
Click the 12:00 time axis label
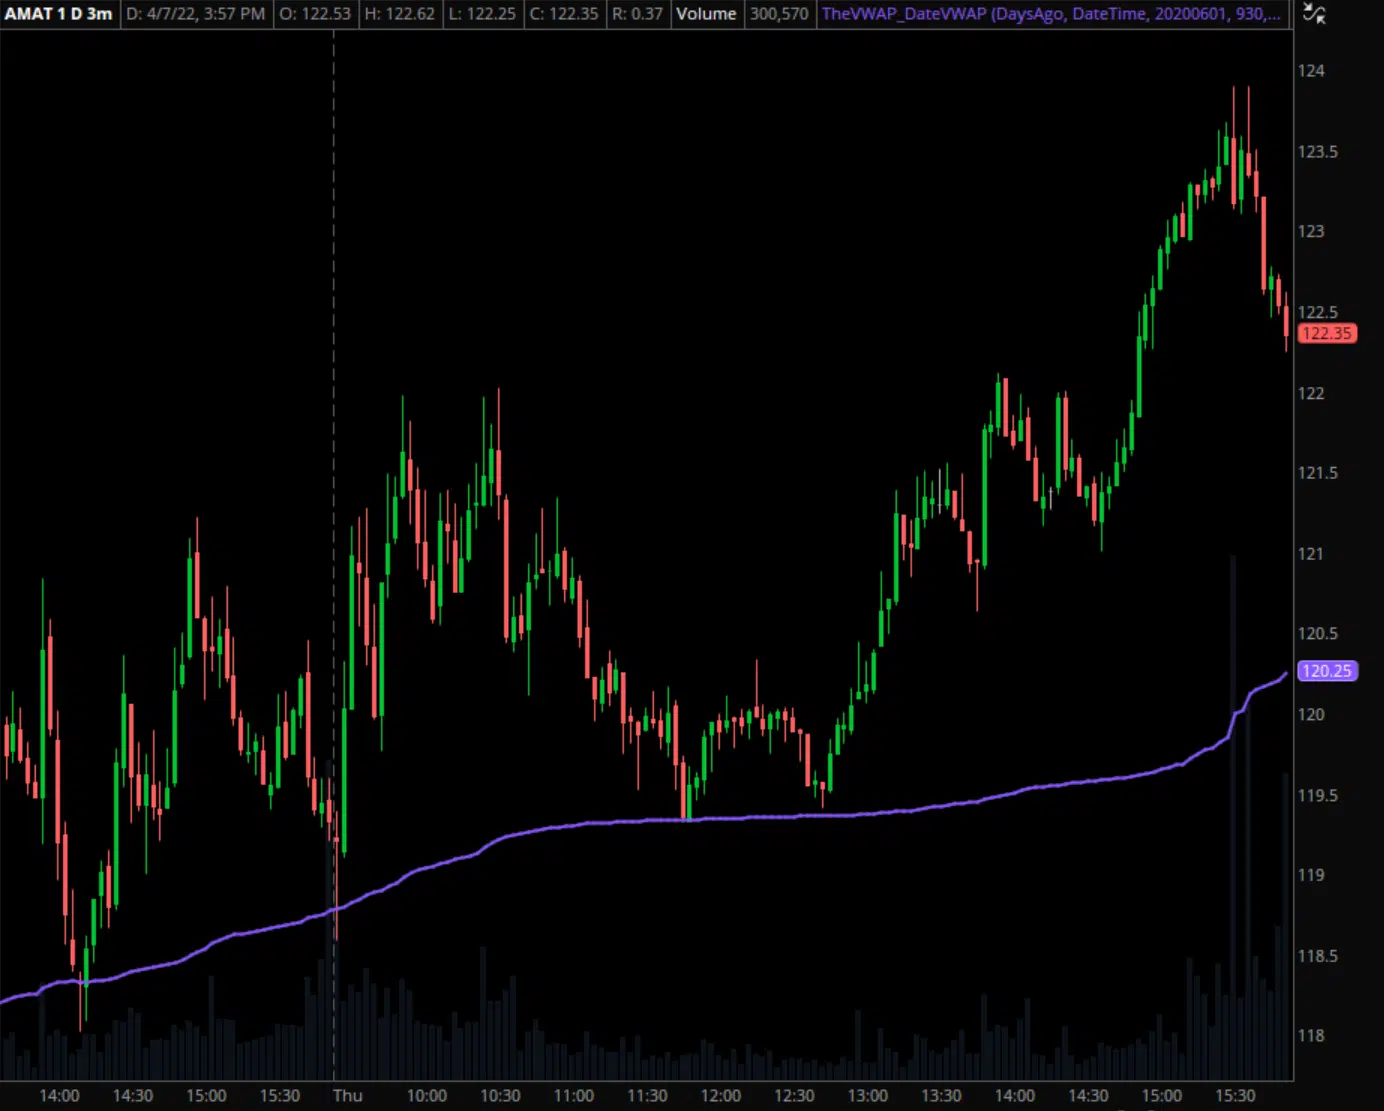coord(721,1096)
